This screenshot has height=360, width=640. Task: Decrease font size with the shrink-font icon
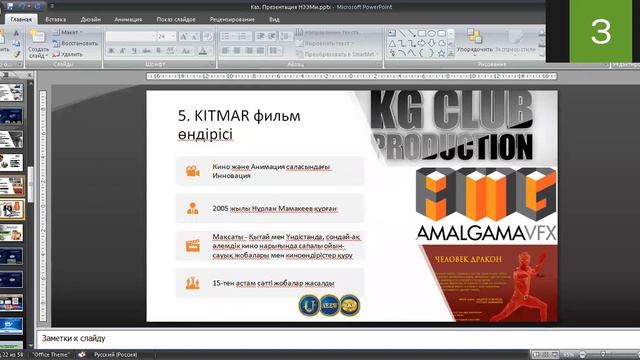(x=196, y=36)
